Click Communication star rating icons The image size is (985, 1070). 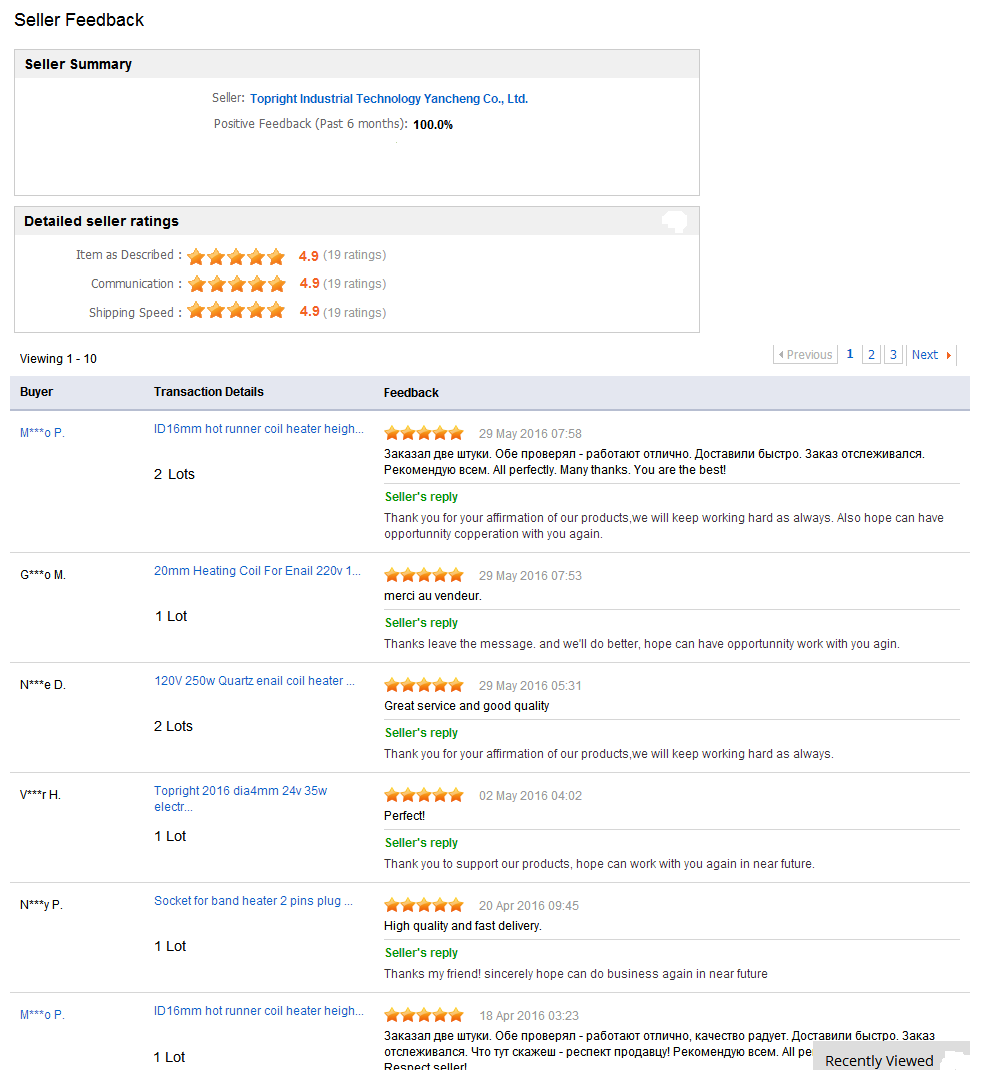pyautogui.click(x=236, y=284)
